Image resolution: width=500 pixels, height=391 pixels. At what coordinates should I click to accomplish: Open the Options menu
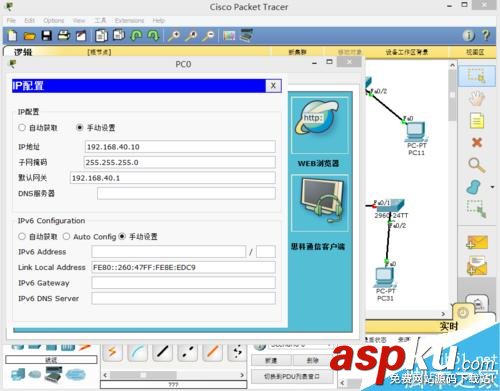coord(53,20)
